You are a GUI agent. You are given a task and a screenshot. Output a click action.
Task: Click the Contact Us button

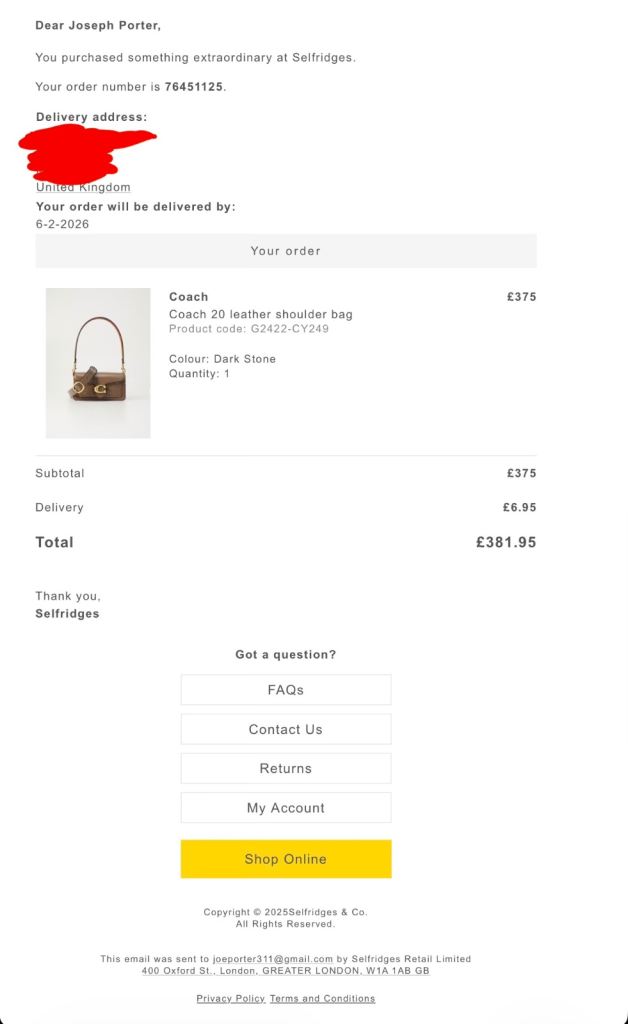click(285, 729)
